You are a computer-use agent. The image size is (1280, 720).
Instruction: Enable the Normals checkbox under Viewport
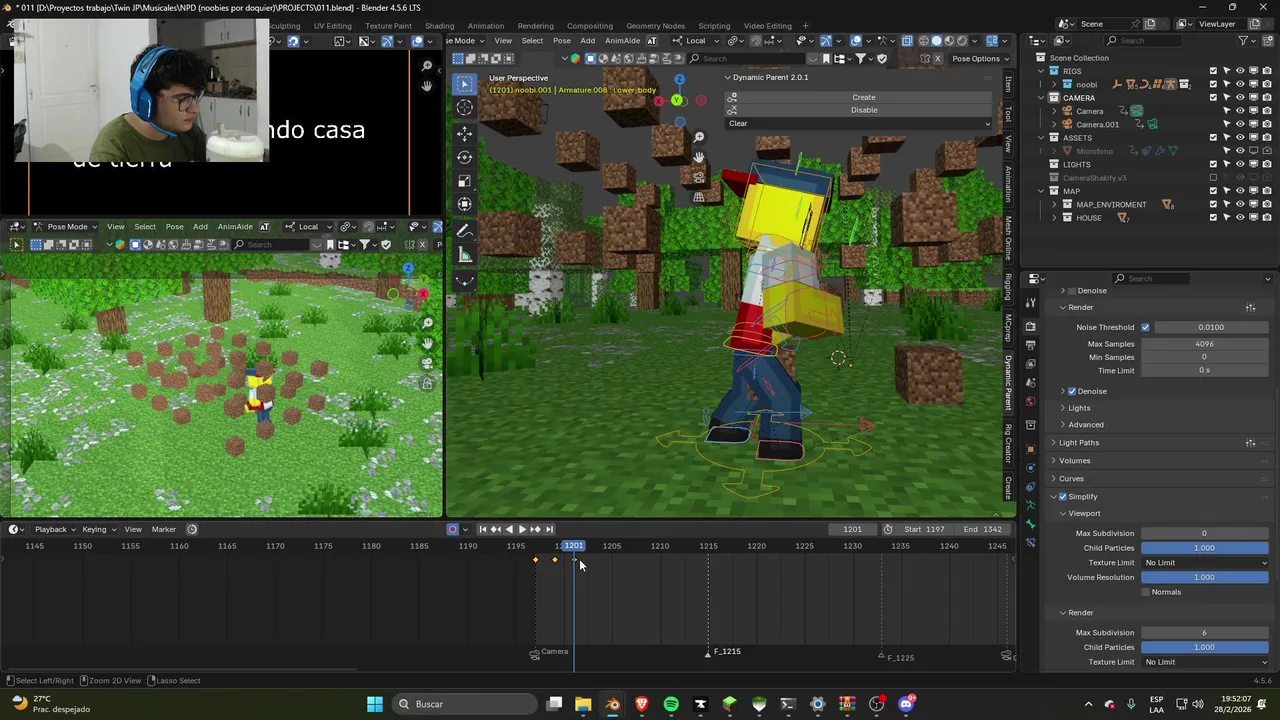click(x=1146, y=592)
